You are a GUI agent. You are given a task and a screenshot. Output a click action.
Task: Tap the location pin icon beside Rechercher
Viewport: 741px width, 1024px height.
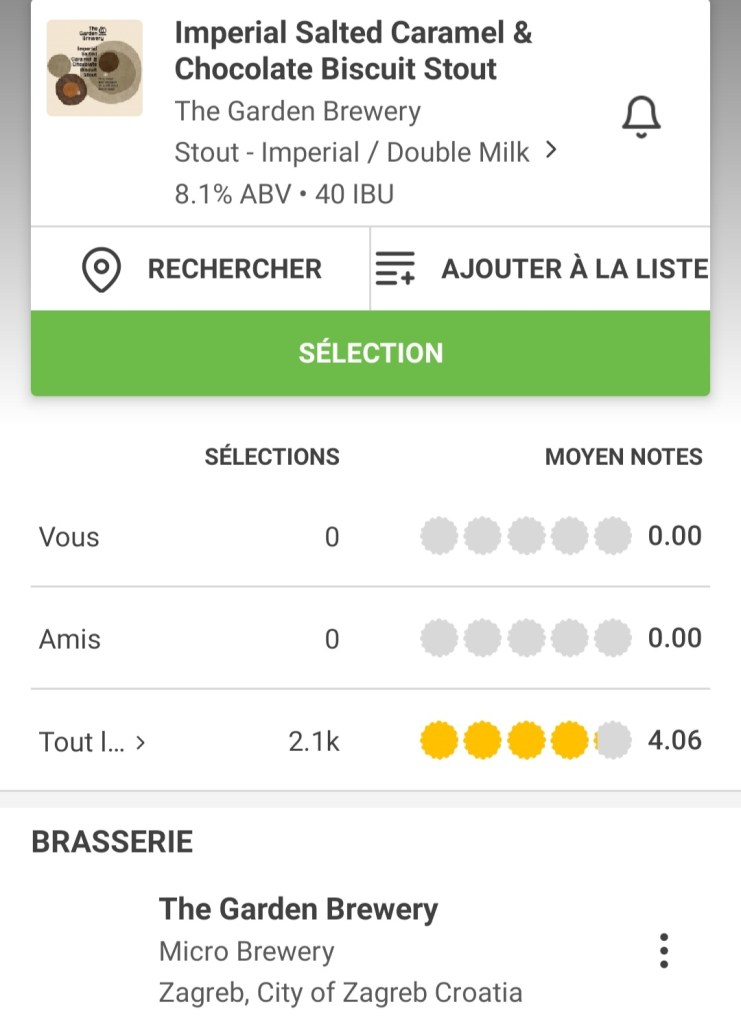tap(101, 270)
